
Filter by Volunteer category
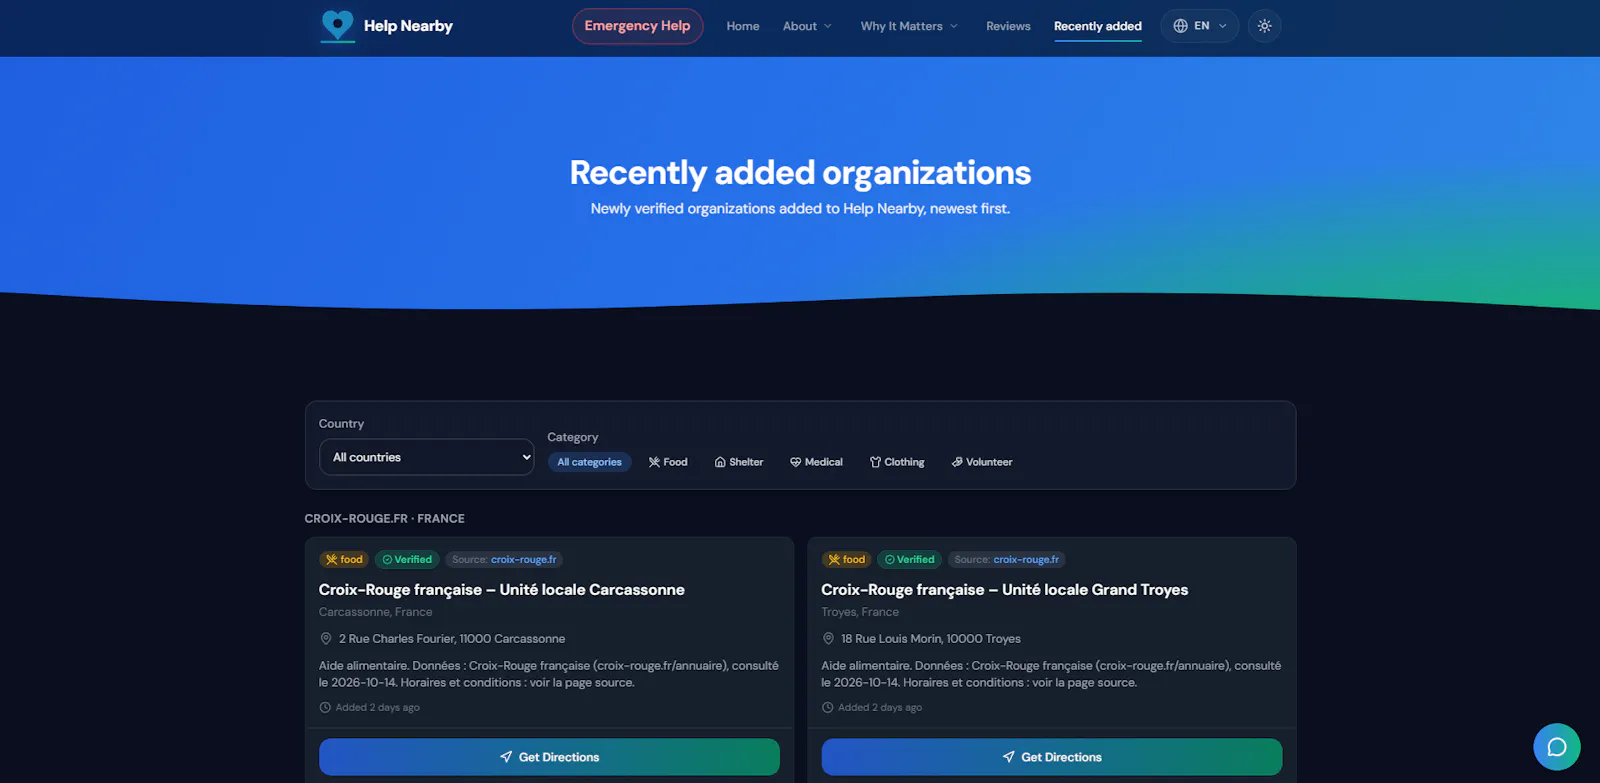click(982, 462)
